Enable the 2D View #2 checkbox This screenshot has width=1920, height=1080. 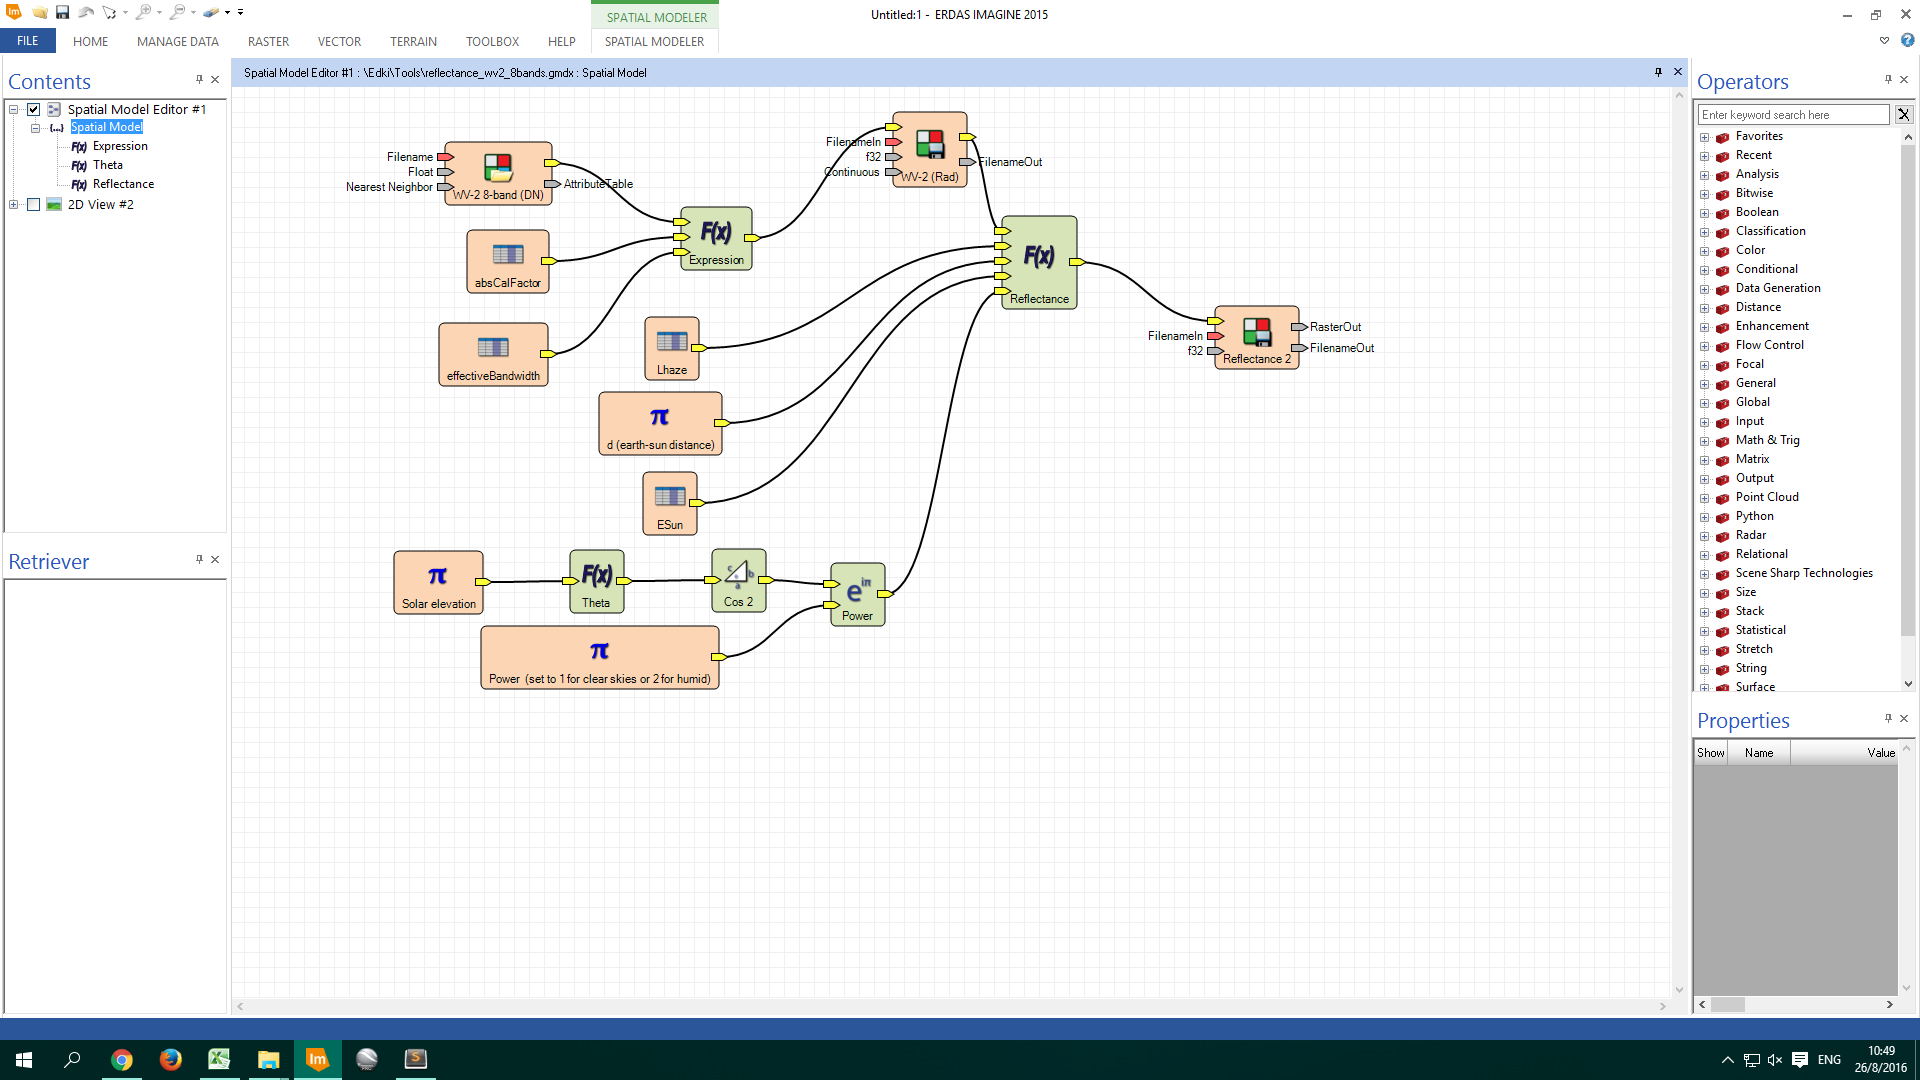pyautogui.click(x=33, y=204)
